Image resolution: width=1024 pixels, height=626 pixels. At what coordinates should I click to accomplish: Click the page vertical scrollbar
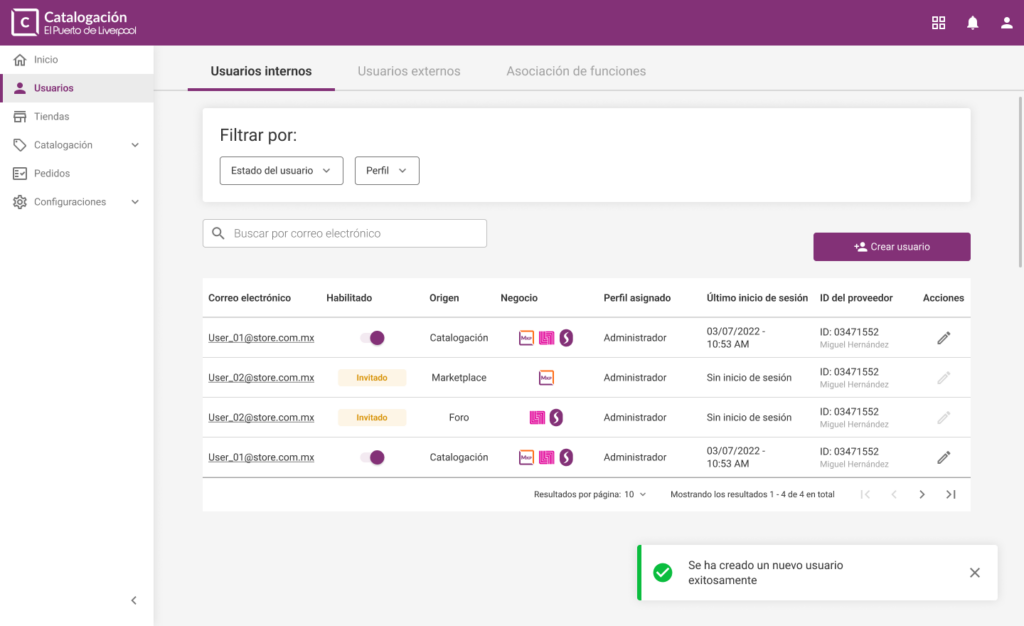click(1020, 181)
